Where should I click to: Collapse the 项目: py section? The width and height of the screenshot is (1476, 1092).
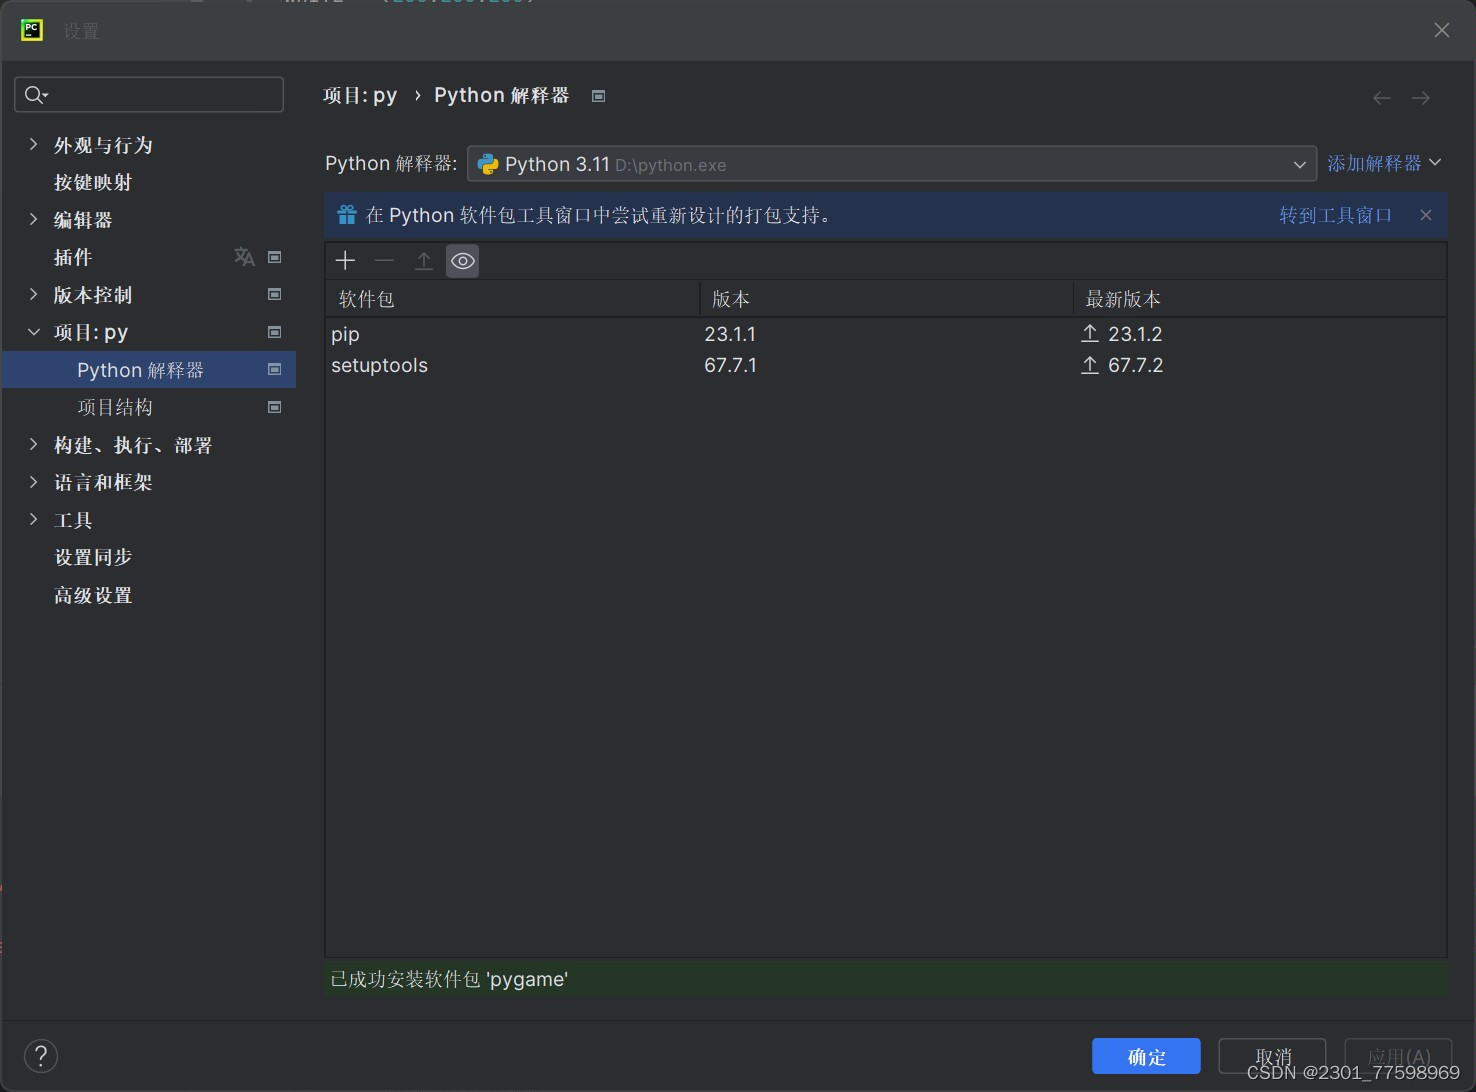point(33,331)
